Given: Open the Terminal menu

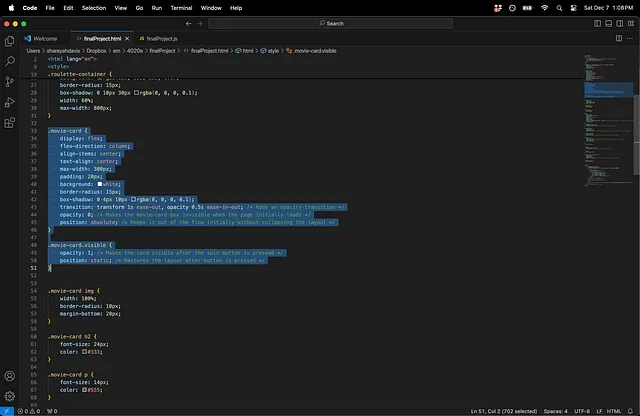Looking at the screenshot, I should [183, 7].
